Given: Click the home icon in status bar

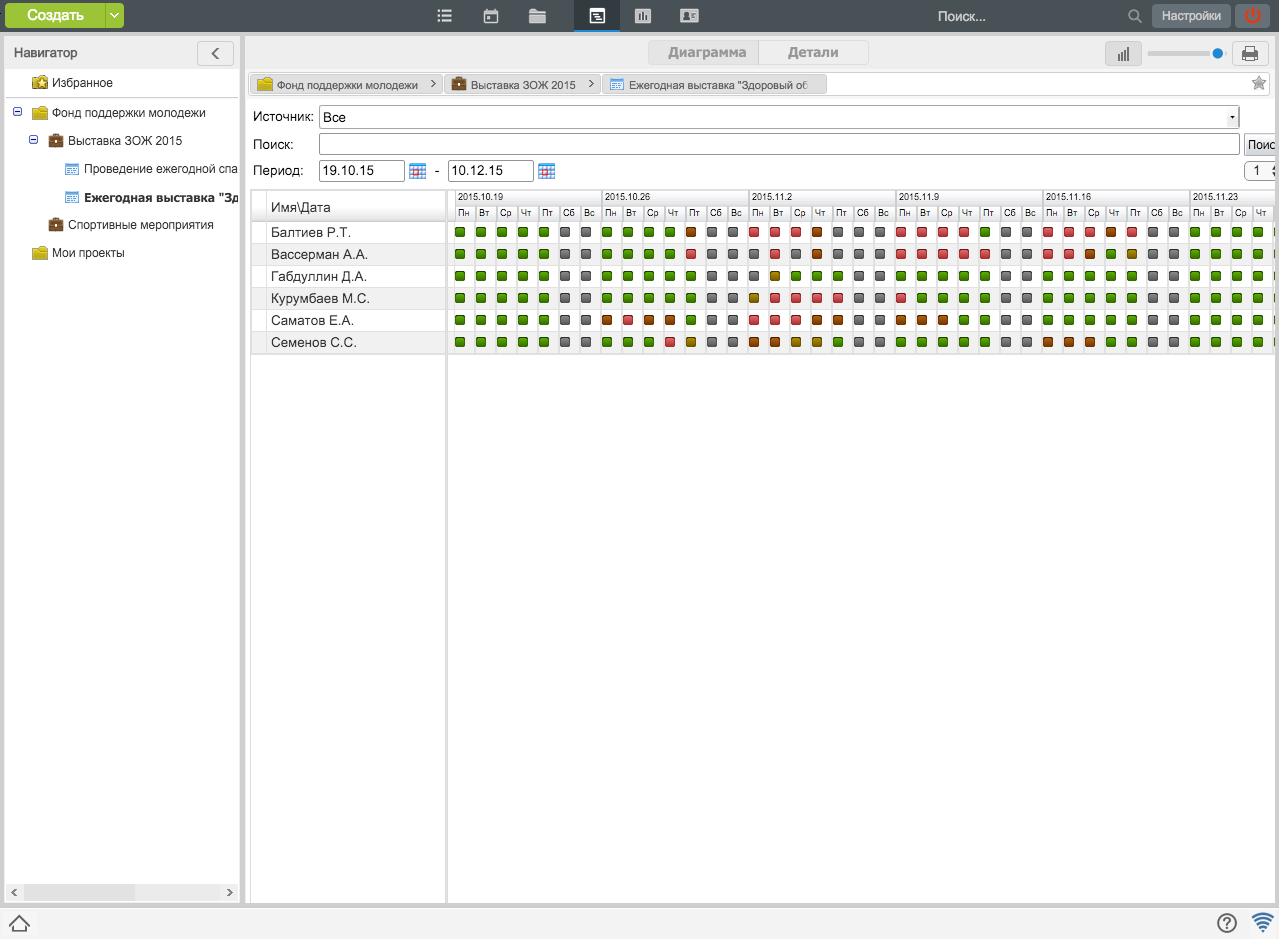Looking at the screenshot, I should [18, 923].
